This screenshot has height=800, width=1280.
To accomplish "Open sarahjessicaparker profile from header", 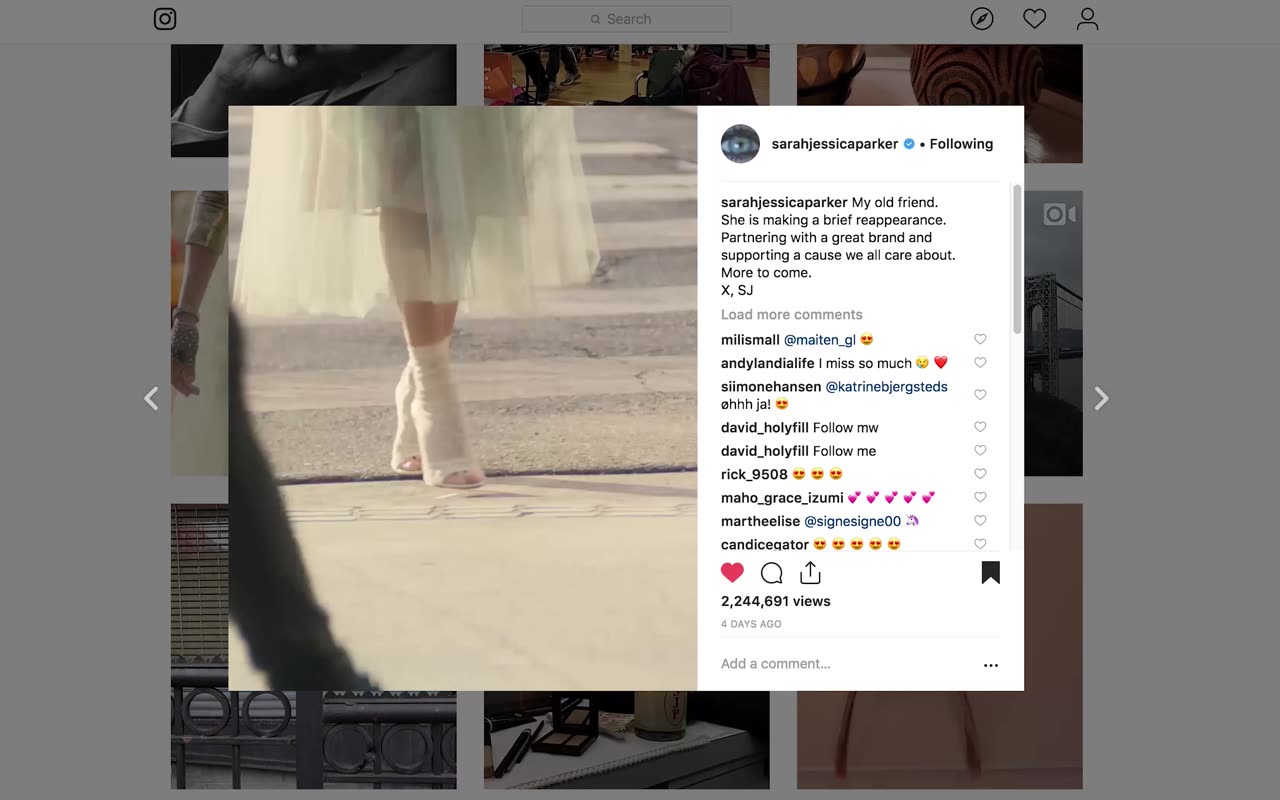I will tap(834, 144).
